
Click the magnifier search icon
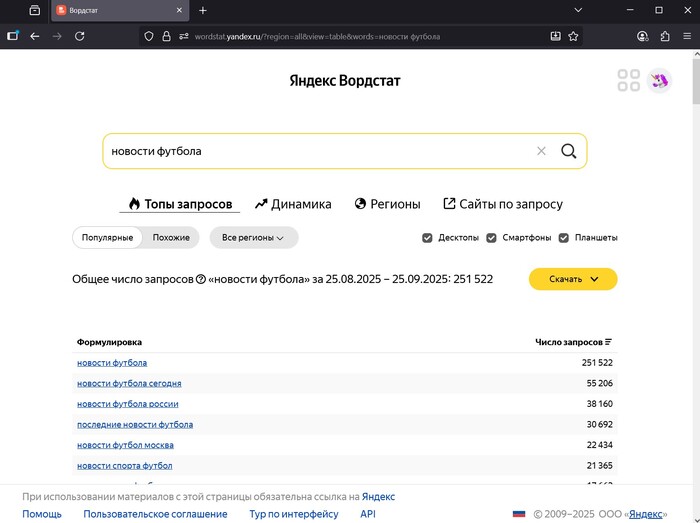568,151
